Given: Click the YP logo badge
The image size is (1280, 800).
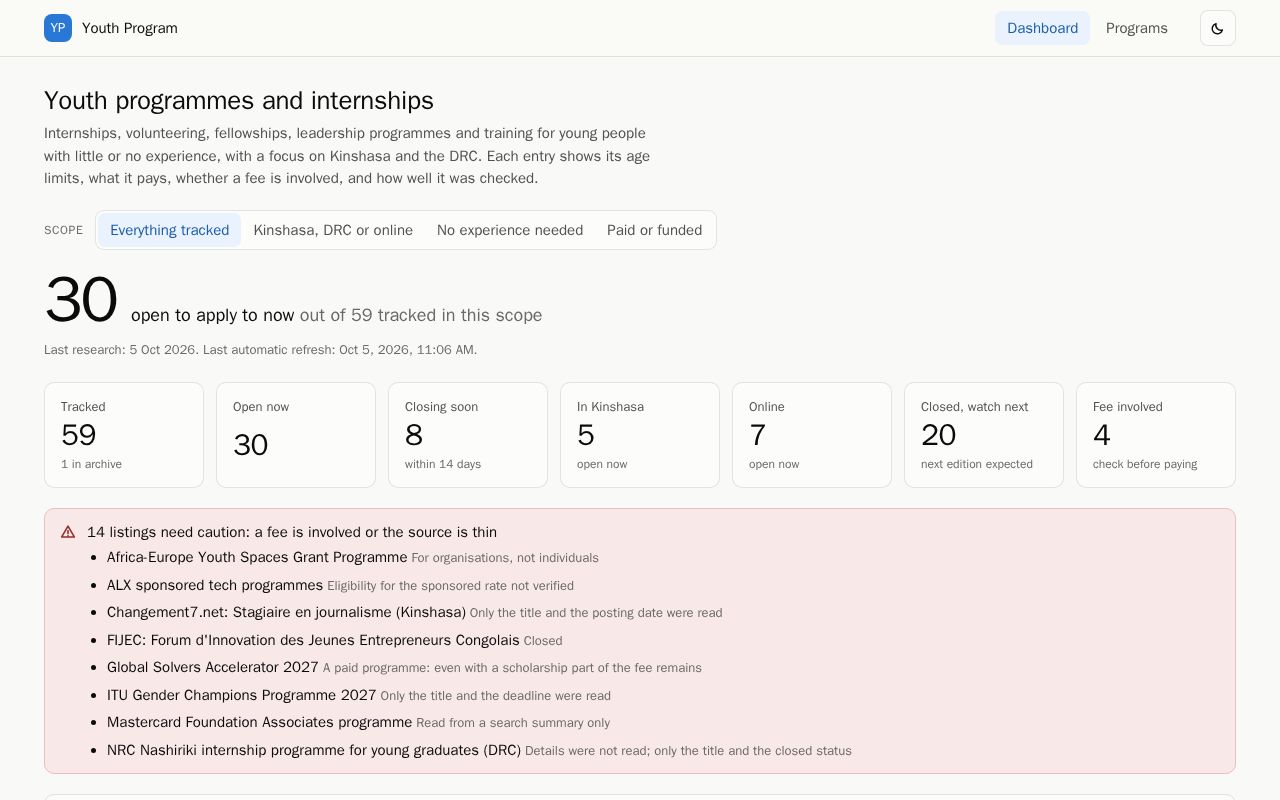Looking at the screenshot, I should (58, 28).
